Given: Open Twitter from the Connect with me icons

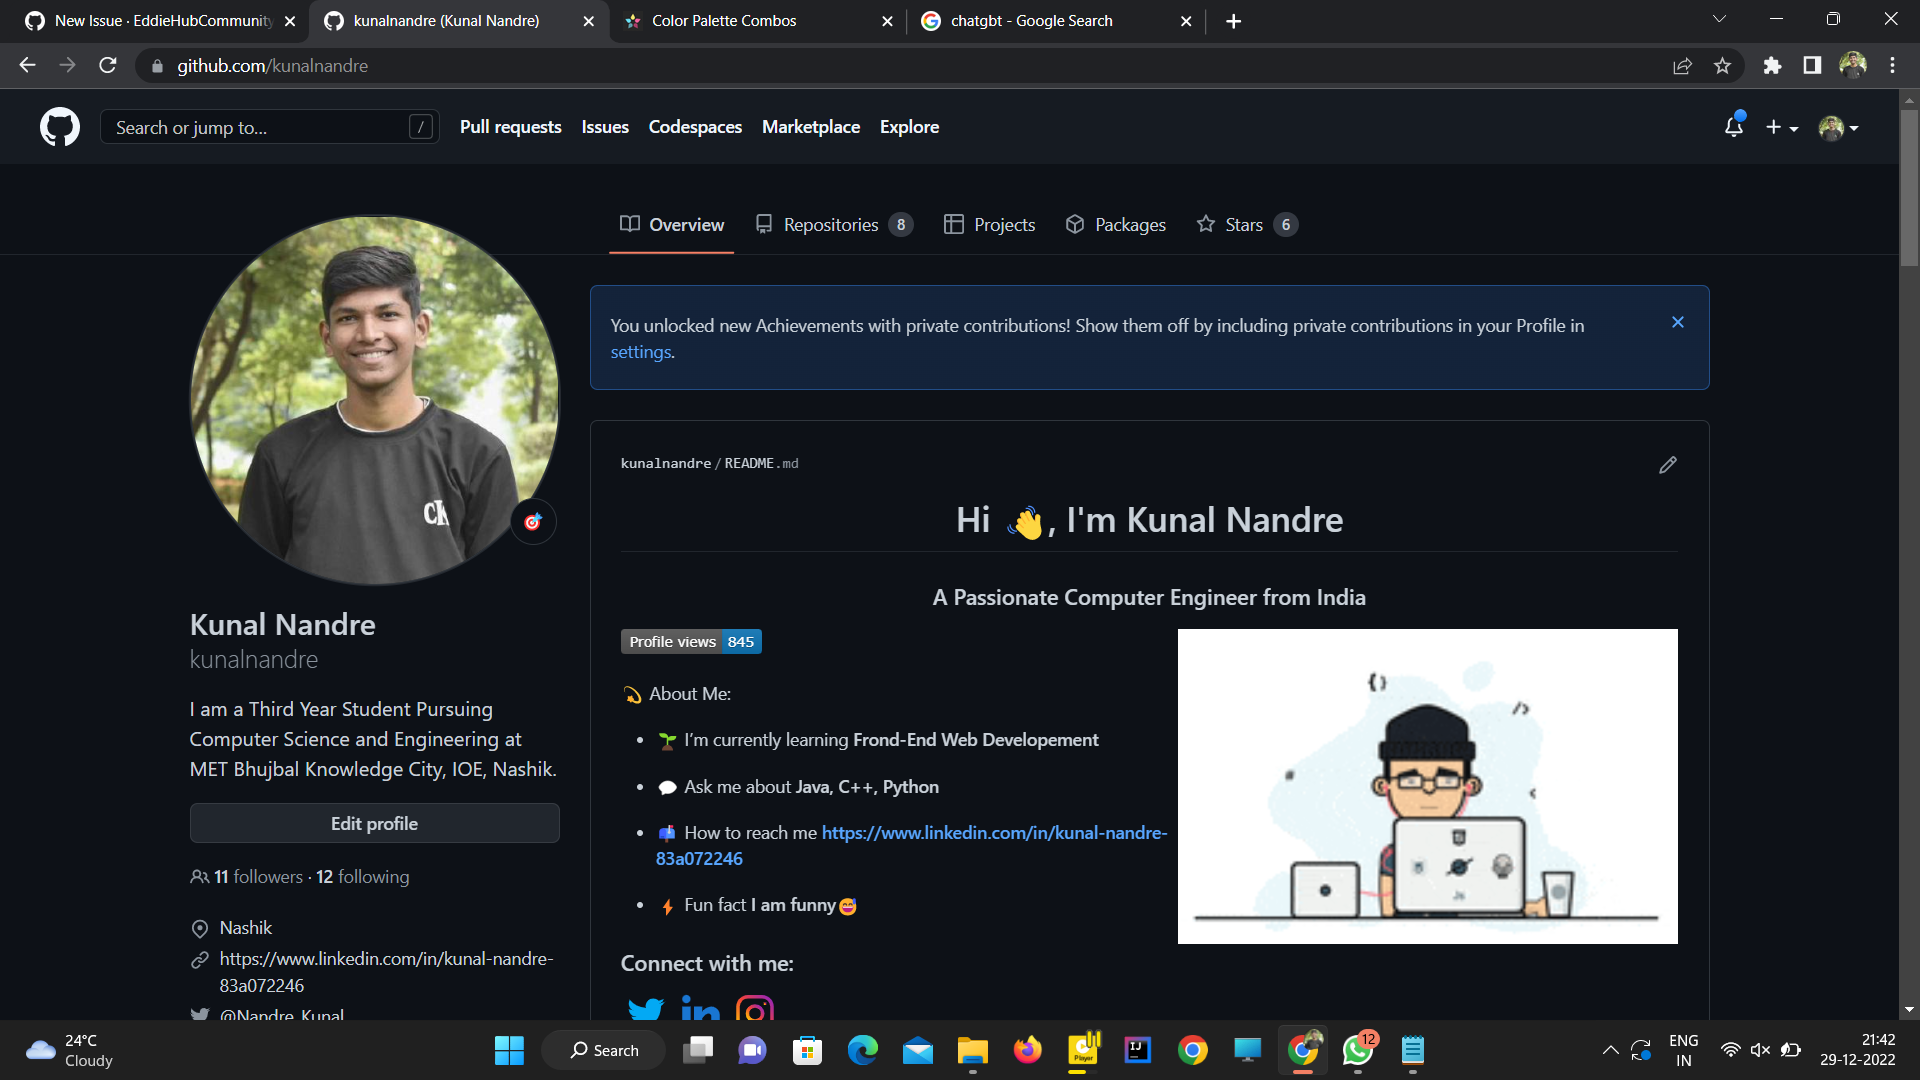Looking at the screenshot, I should coord(646,1009).
